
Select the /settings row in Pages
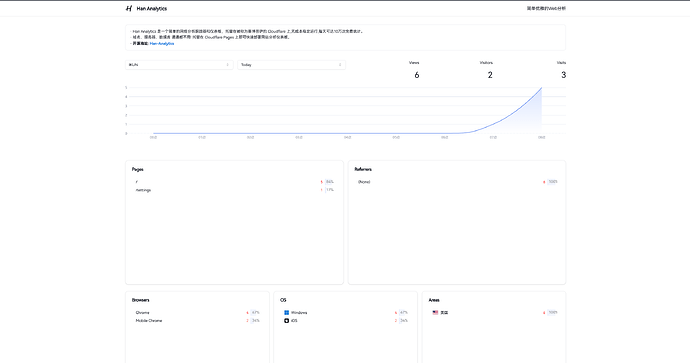point(235,190)
